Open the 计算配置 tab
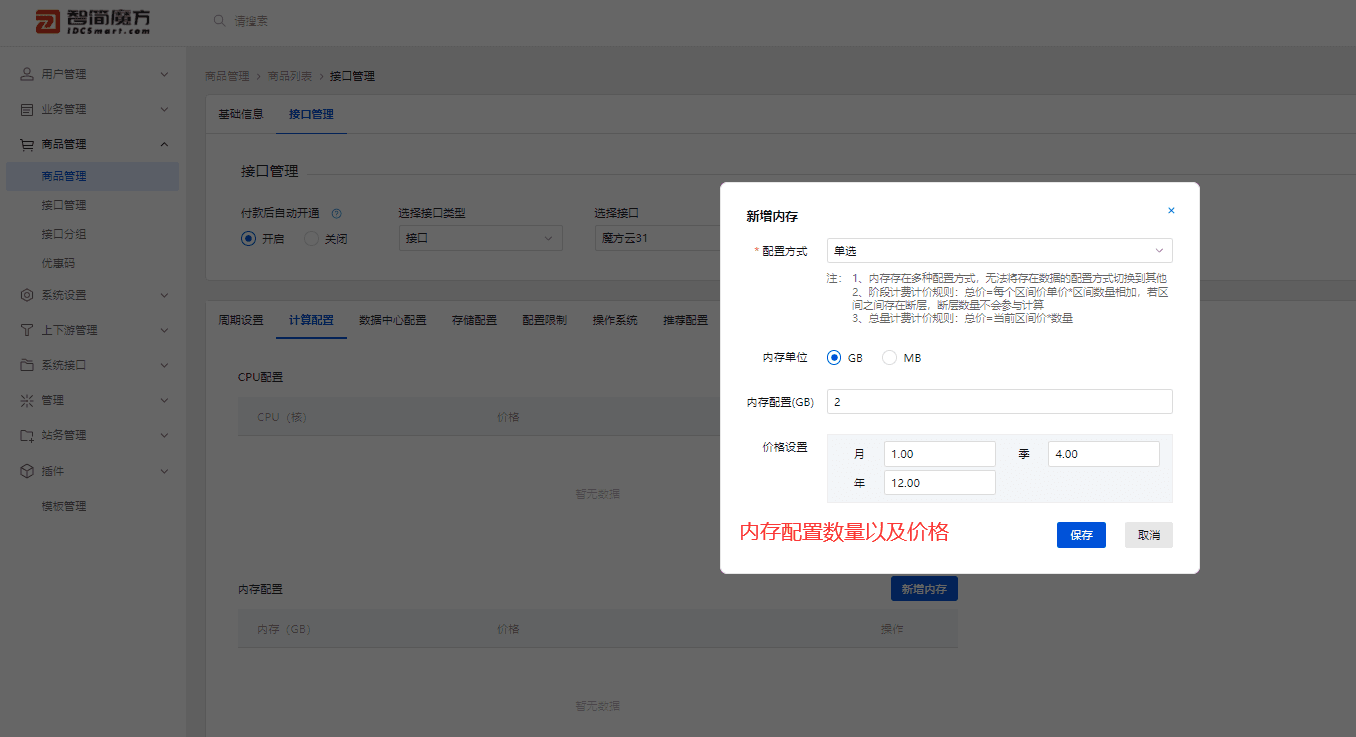Image resolution: width=1356 pixels, height=737 pixels. [x=311, y=320]
